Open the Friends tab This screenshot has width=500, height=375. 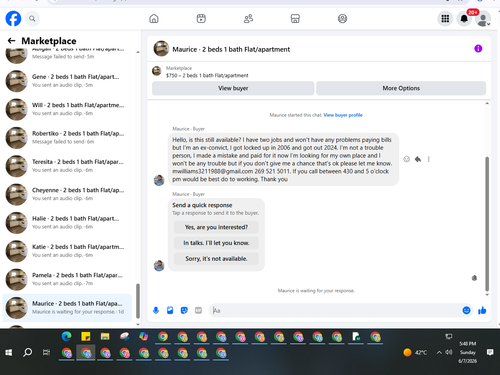(x=248, y=19)
